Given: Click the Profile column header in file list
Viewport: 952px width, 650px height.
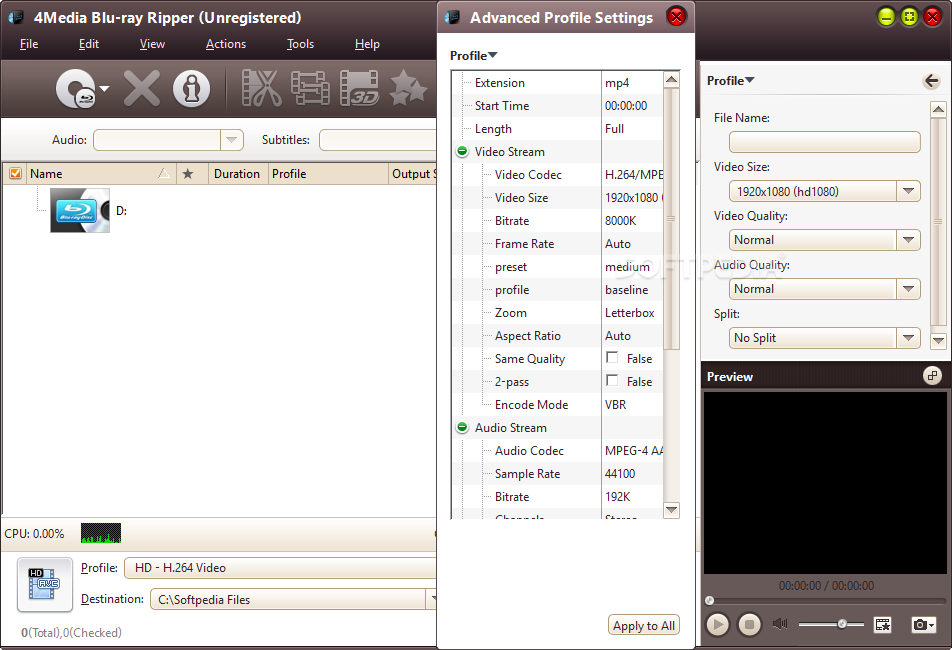Looking at the screenshot, I should (328, 174).
